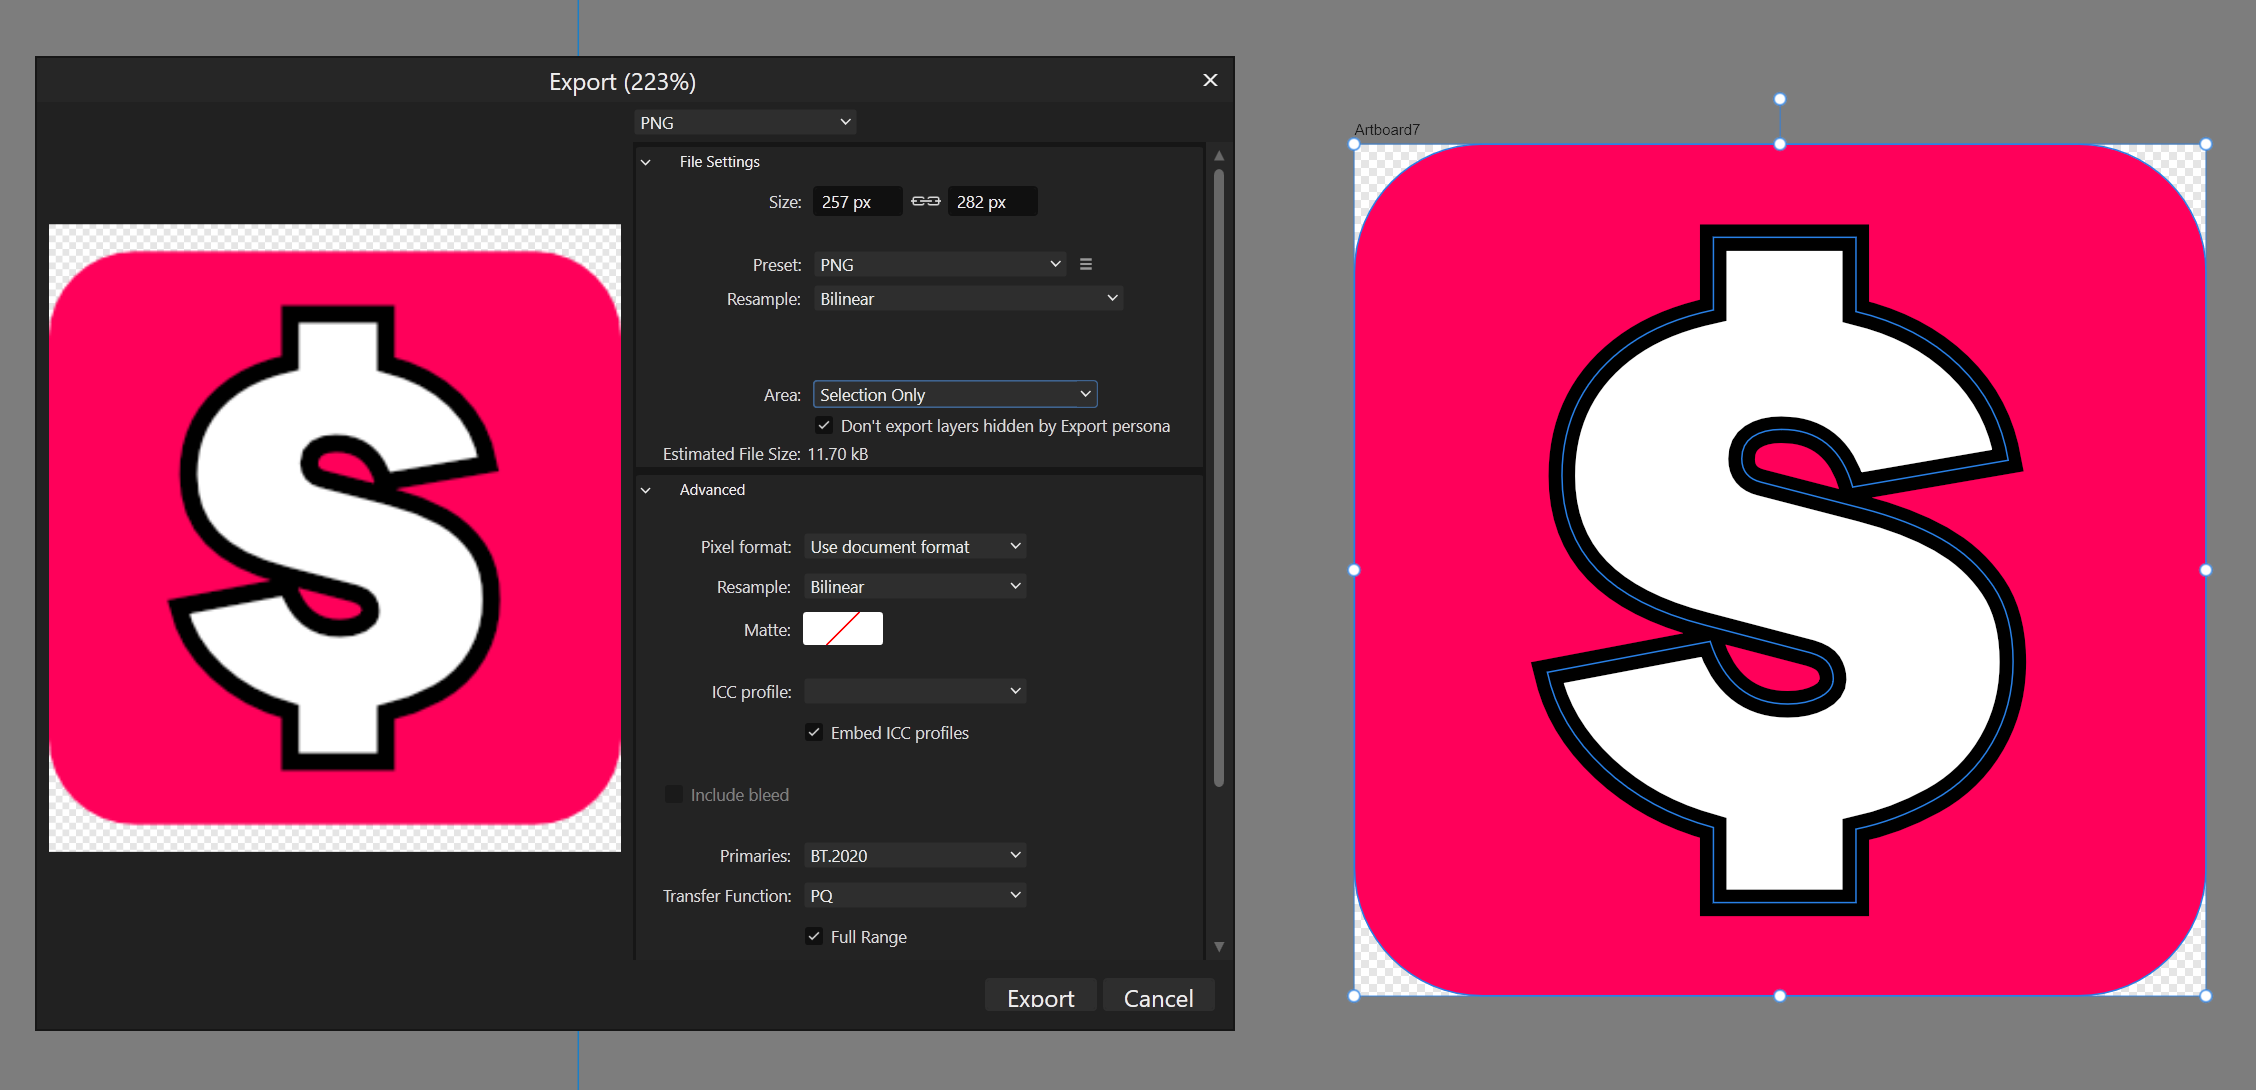Click the export preview thumbnail
2256x1090 pixels.
(335, 538)
